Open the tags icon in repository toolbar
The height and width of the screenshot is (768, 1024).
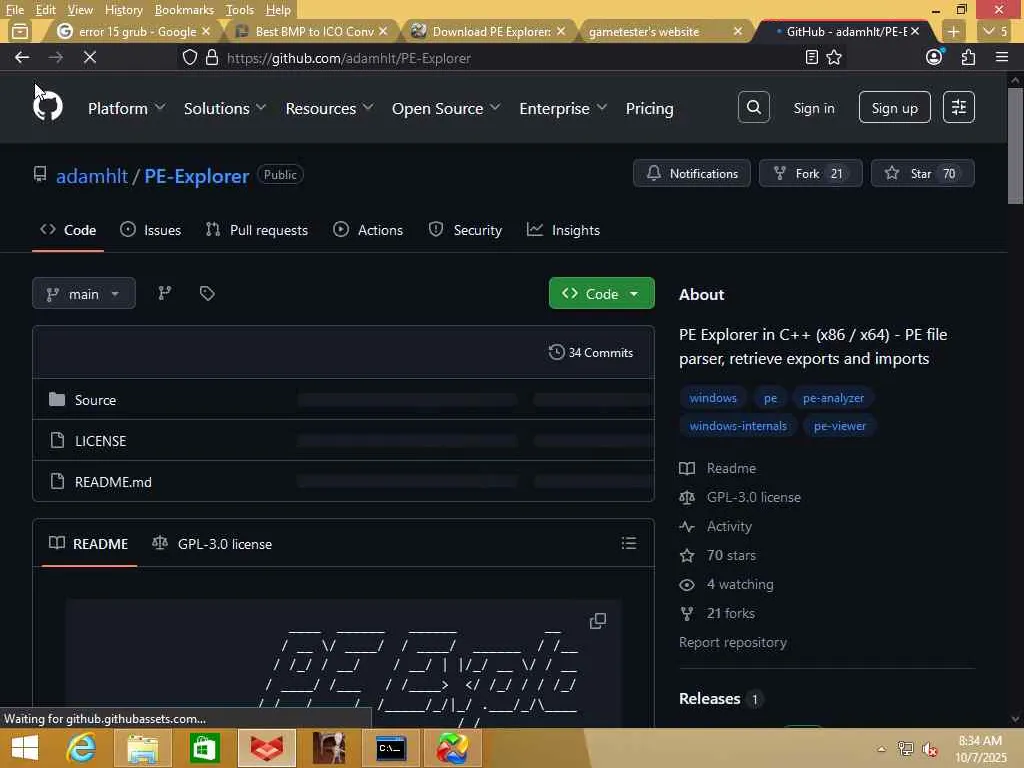[x=207, y=293]
